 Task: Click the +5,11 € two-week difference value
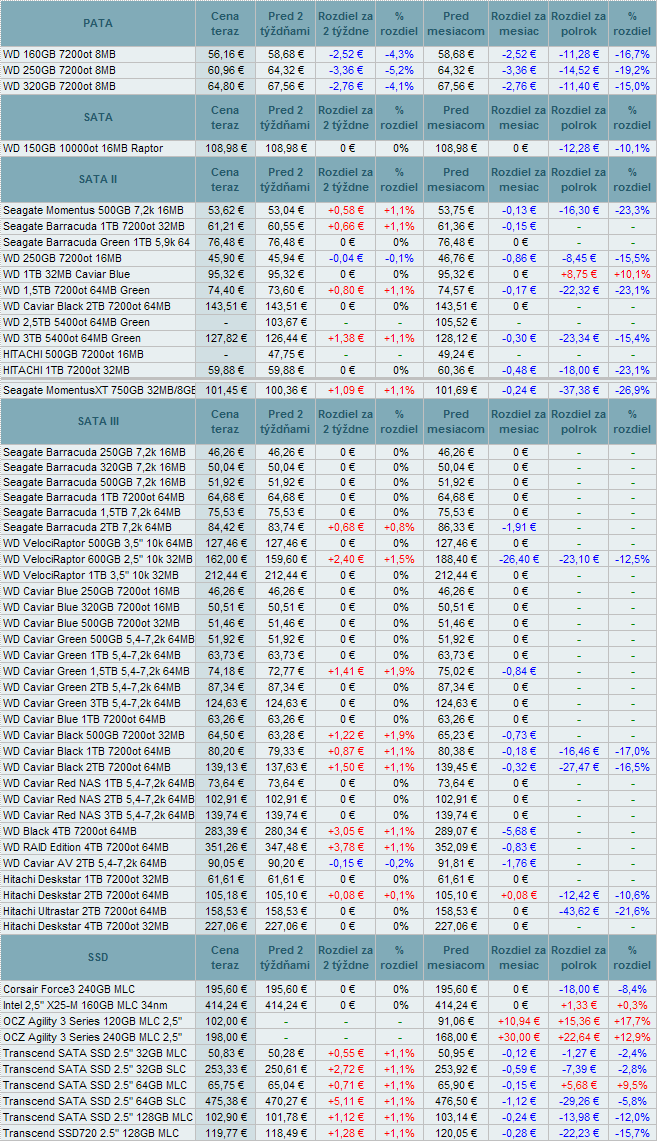point(346,1101)
